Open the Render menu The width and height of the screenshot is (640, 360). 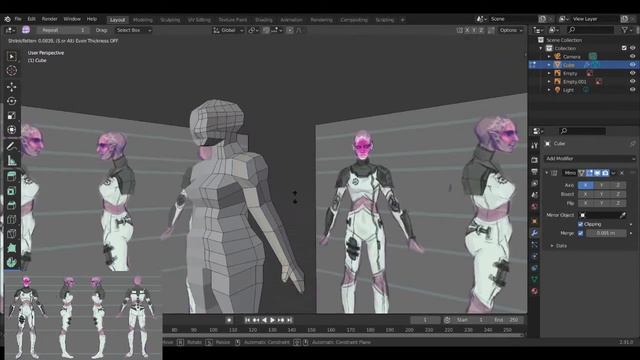pos(49,19)
